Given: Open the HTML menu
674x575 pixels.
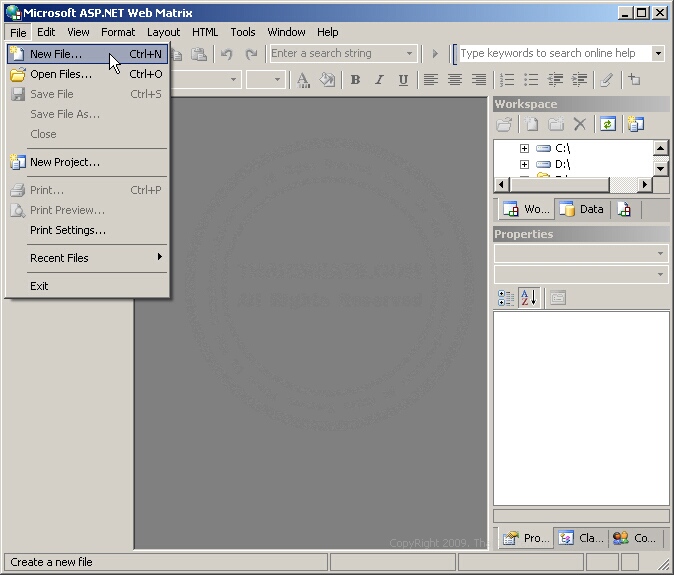Looking at the screenshot, I should coord(205,32).
